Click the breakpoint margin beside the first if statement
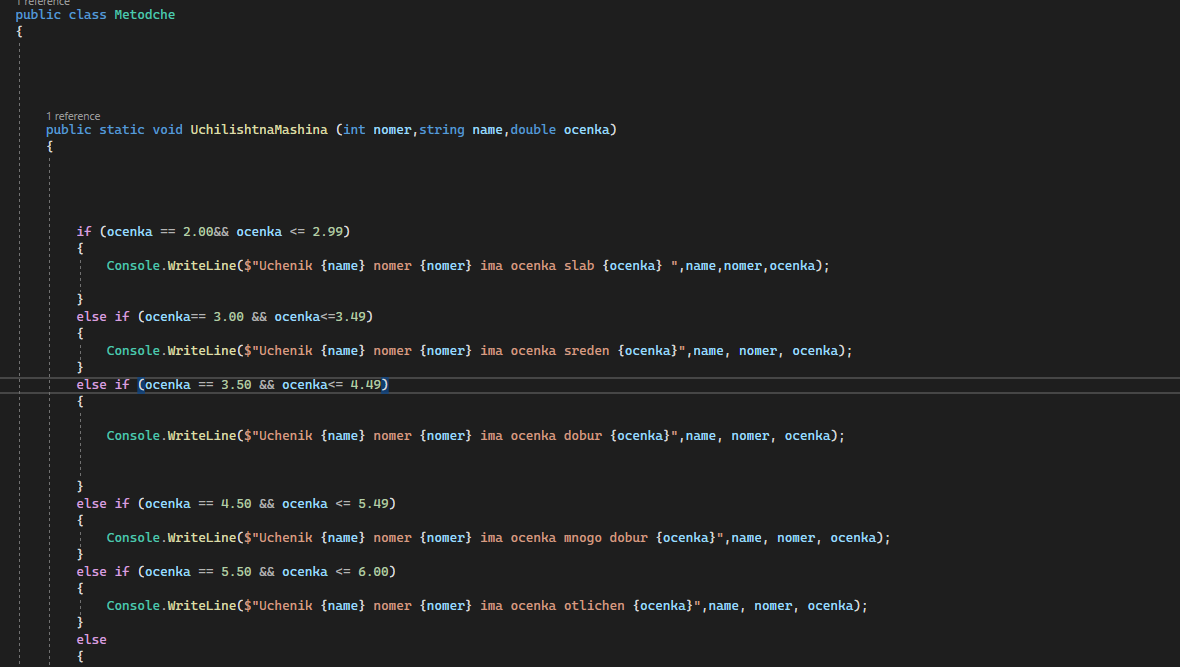 point(8,231)
